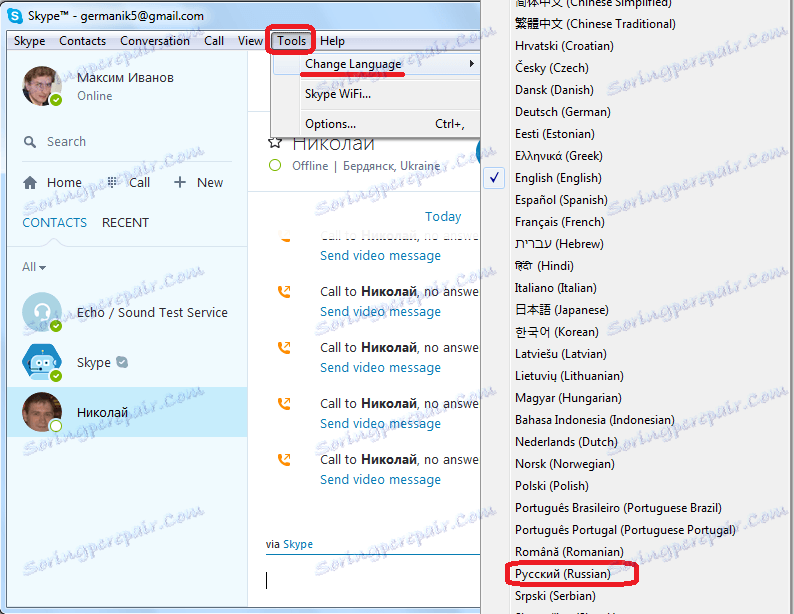Click Echo / Sound Test Service avatar
Image resolution: width=794 pixels, height=614 pixels.
[x=42, y=312]
